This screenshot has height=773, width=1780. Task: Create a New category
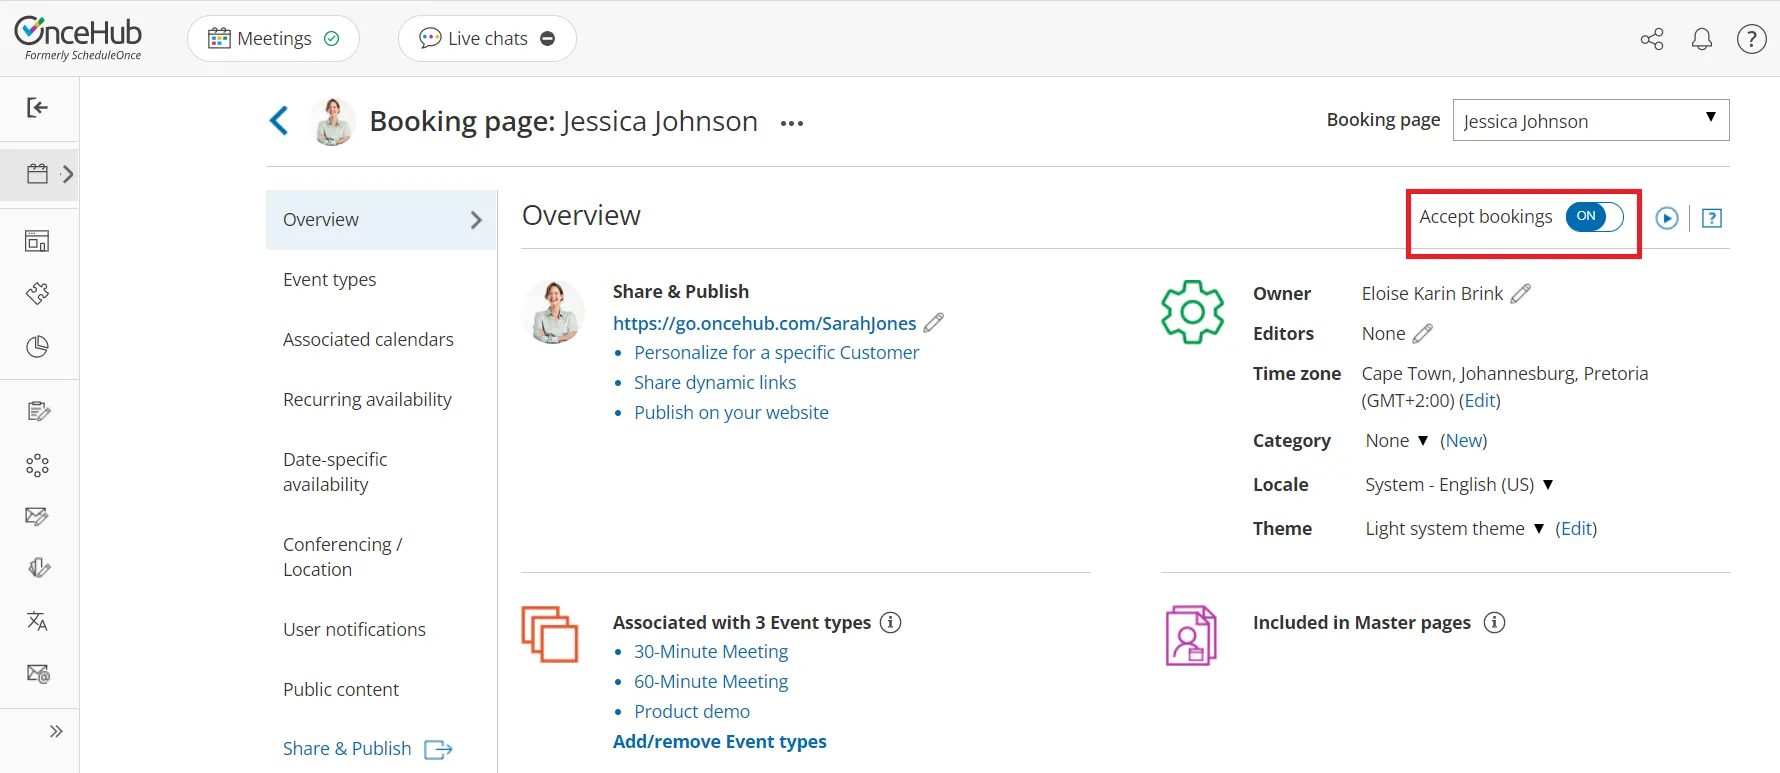(1464, 441)
